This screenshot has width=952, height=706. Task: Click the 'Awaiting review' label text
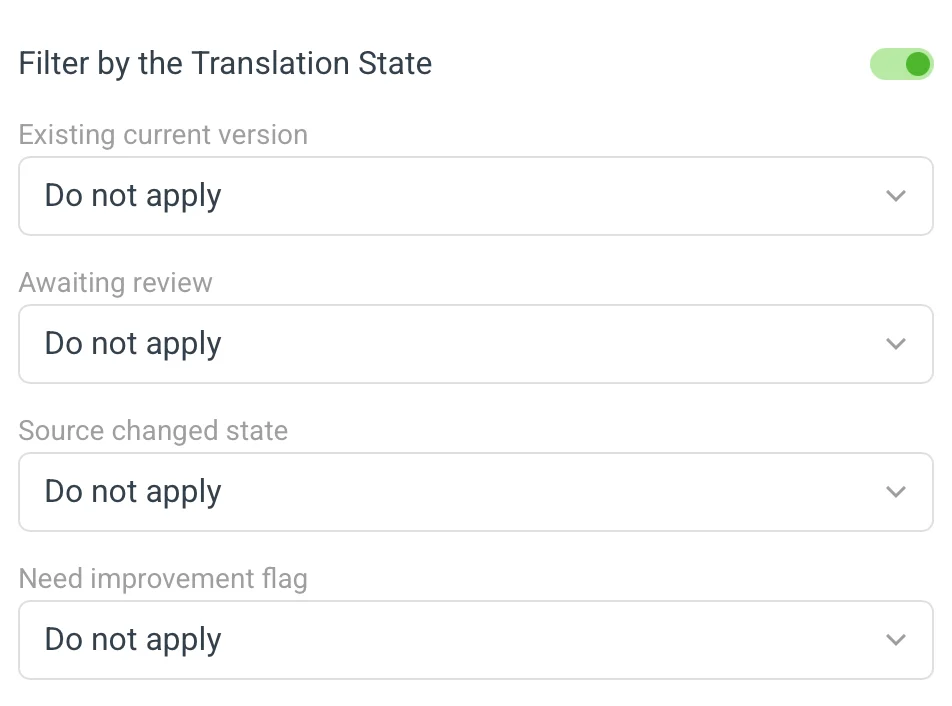(116, 283)
